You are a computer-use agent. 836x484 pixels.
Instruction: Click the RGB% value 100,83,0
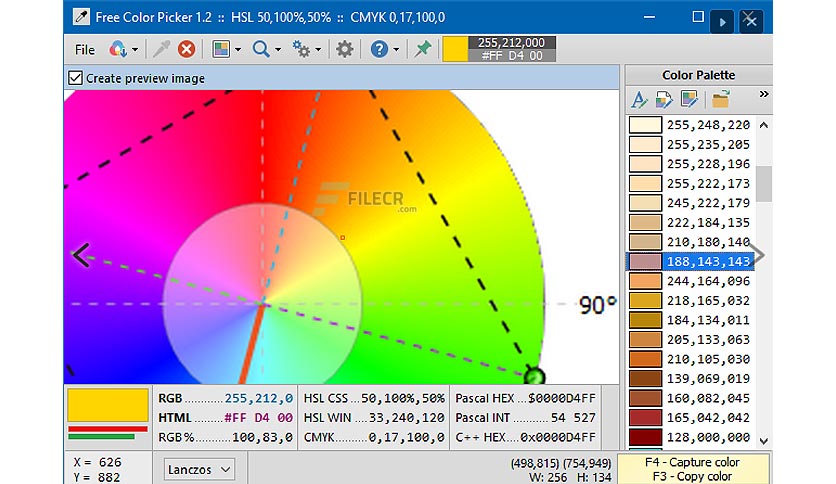[x=262, y=437]
